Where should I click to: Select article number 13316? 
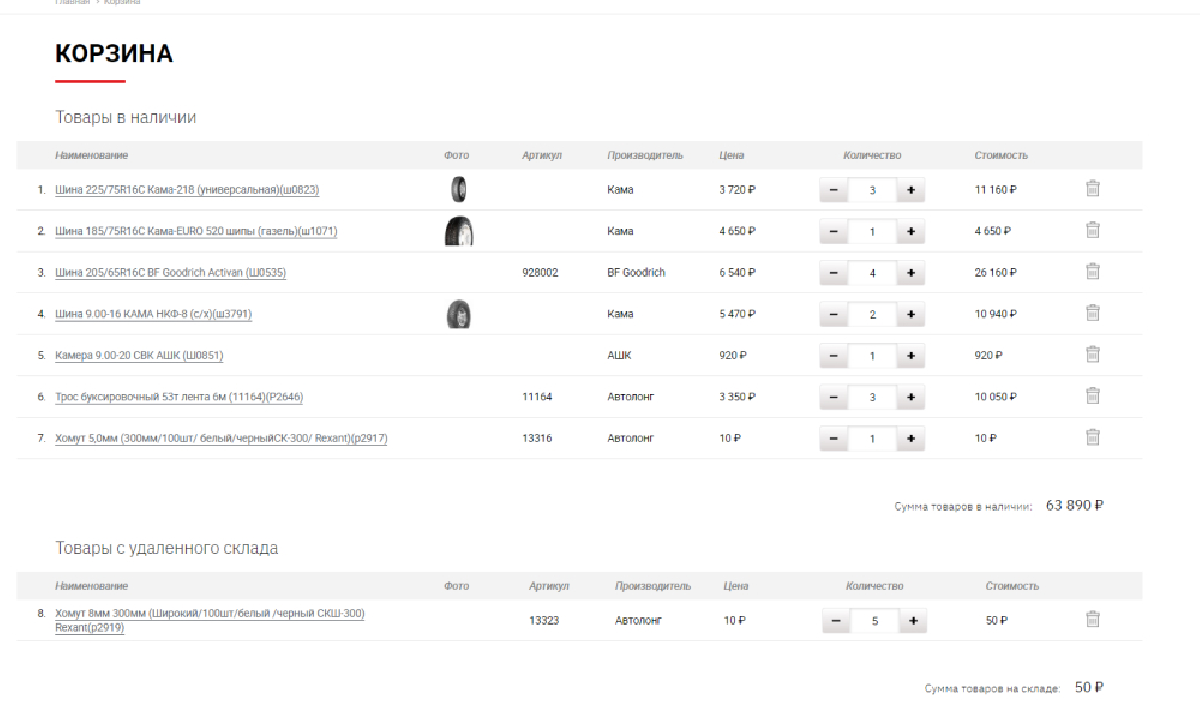(537, 439)
